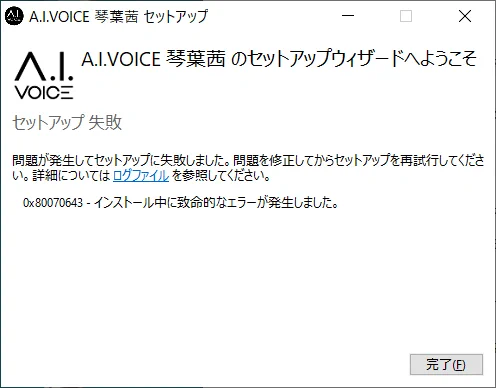Click the セットアップウィザードへようこそ welcome title

point(279,59)
